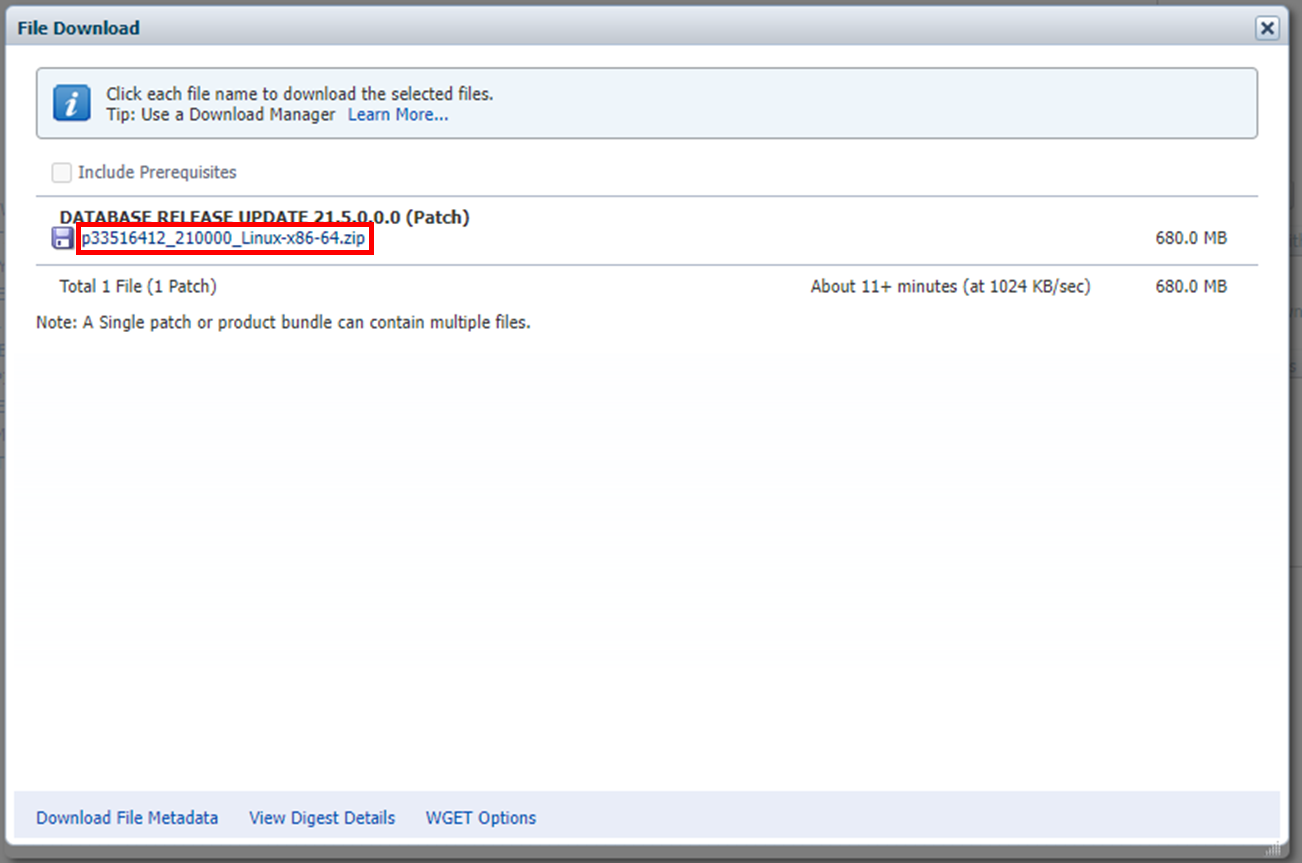This screenshot has width=1302, height=863.
Task: Click the File Download title bar
Action: tap(78, 27)
